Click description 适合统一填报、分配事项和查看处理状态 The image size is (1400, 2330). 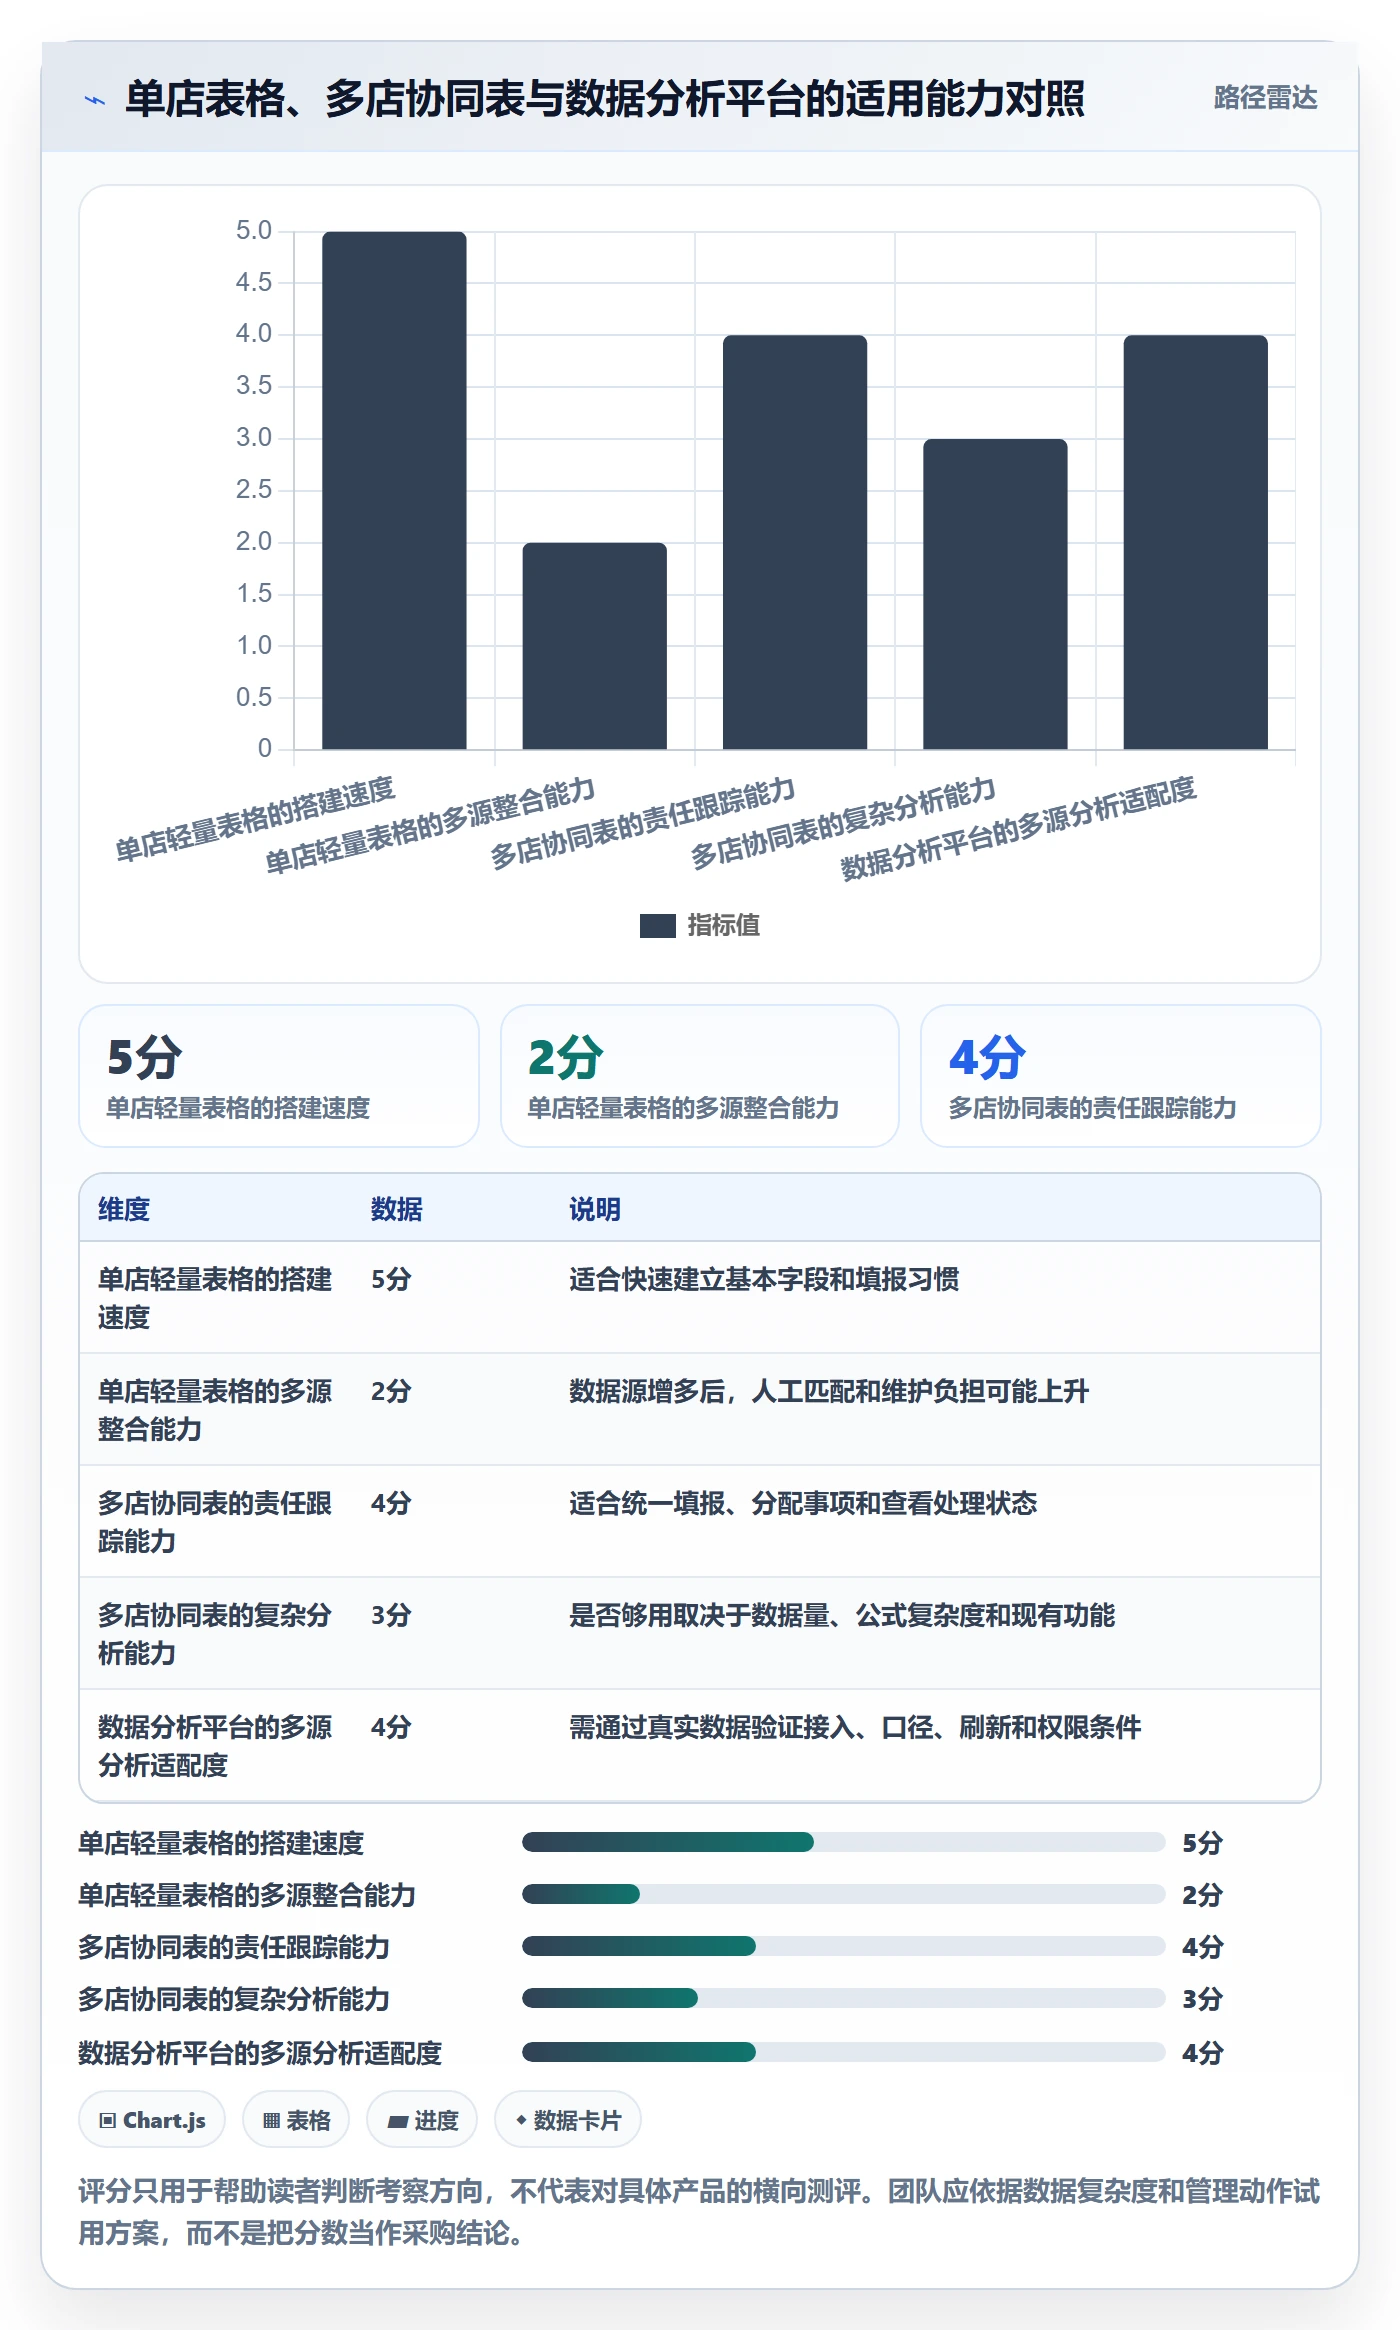point(803,1503)
